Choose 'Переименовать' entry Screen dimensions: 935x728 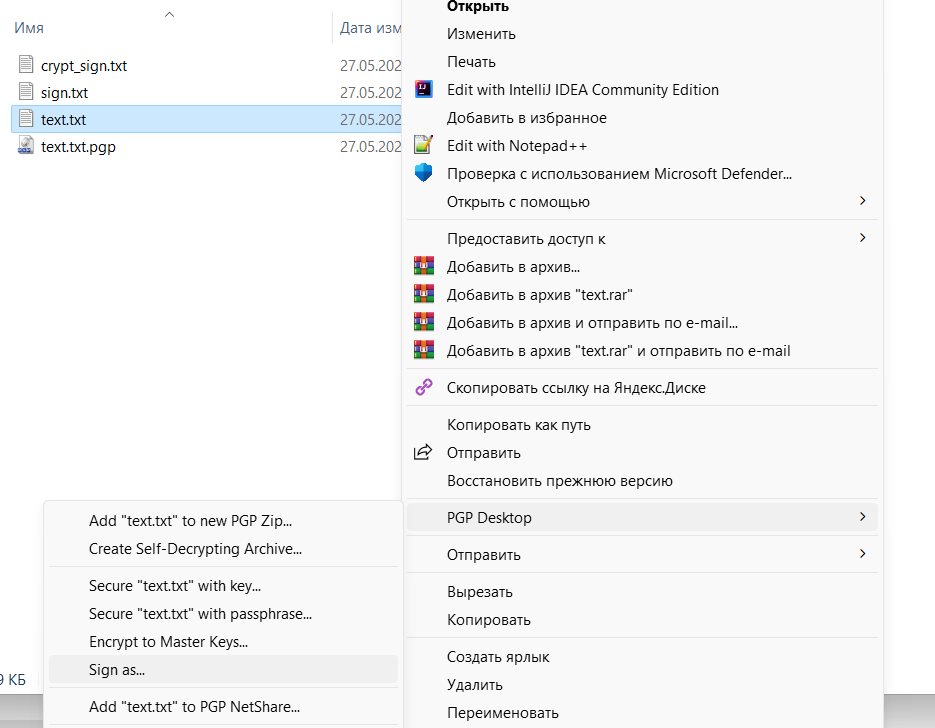click(642, 713)
